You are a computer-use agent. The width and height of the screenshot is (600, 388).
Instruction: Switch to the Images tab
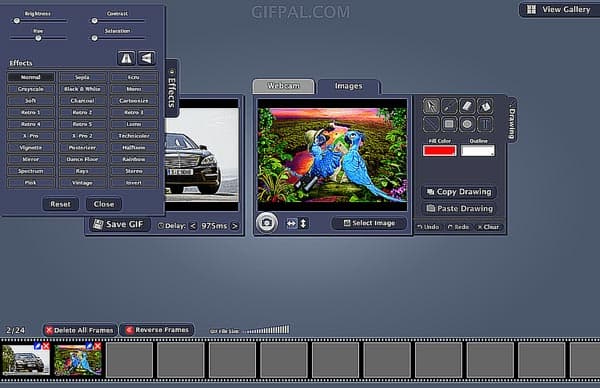tap(349, 86)
